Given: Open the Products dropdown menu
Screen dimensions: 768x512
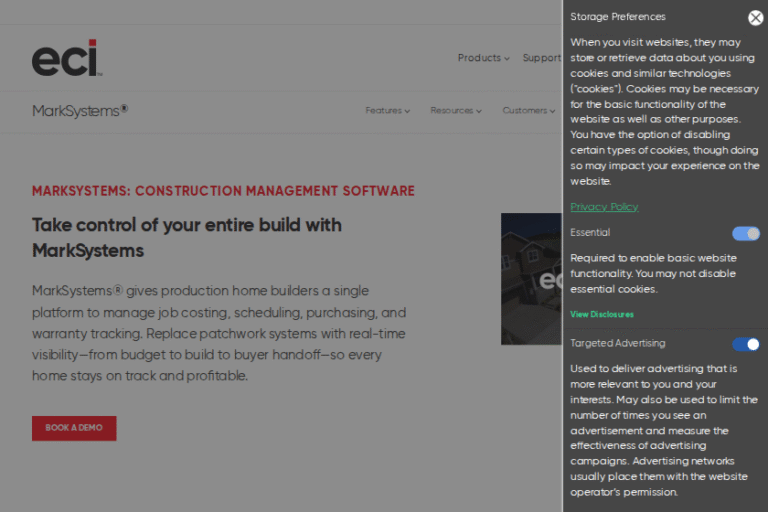Looking at the screenshot, I should [x=483, y=58].
